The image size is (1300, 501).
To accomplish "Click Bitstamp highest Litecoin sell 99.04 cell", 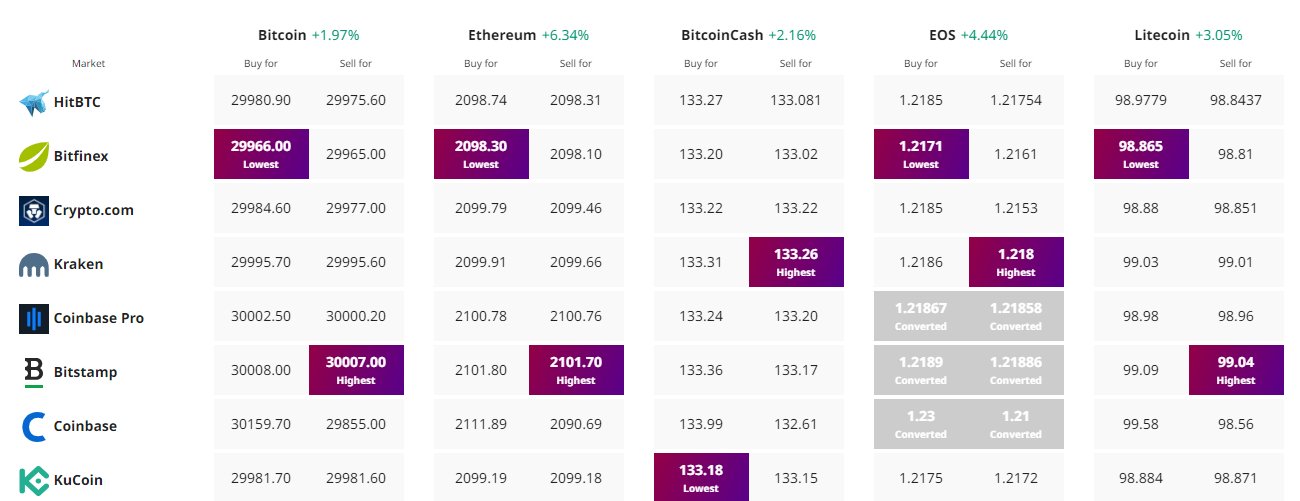I will 1236,370.
